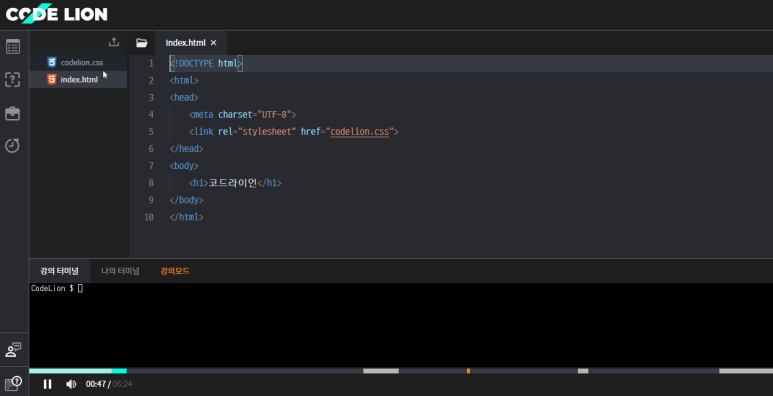Open the question mark quiz sidebar icon
Image resolution: width=773 pixels, height=396 pixels.
click(x=13, y=79)
